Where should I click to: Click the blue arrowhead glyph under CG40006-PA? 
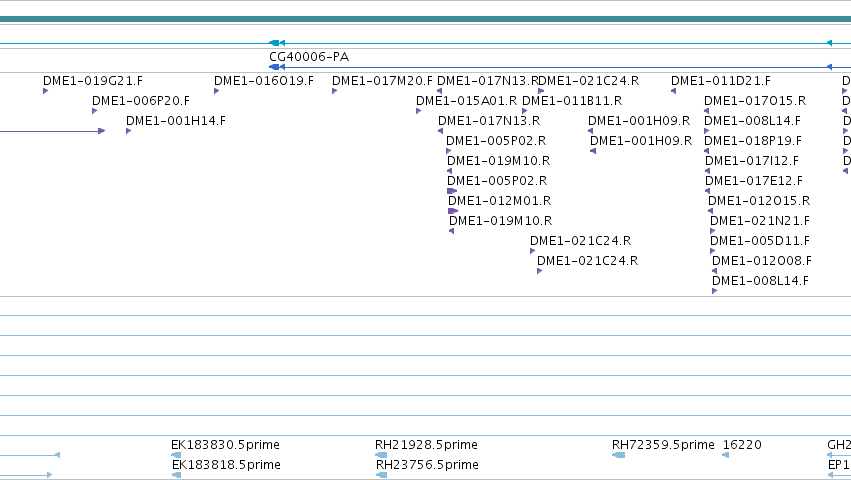pyautogui.click(x=275, y=67)
